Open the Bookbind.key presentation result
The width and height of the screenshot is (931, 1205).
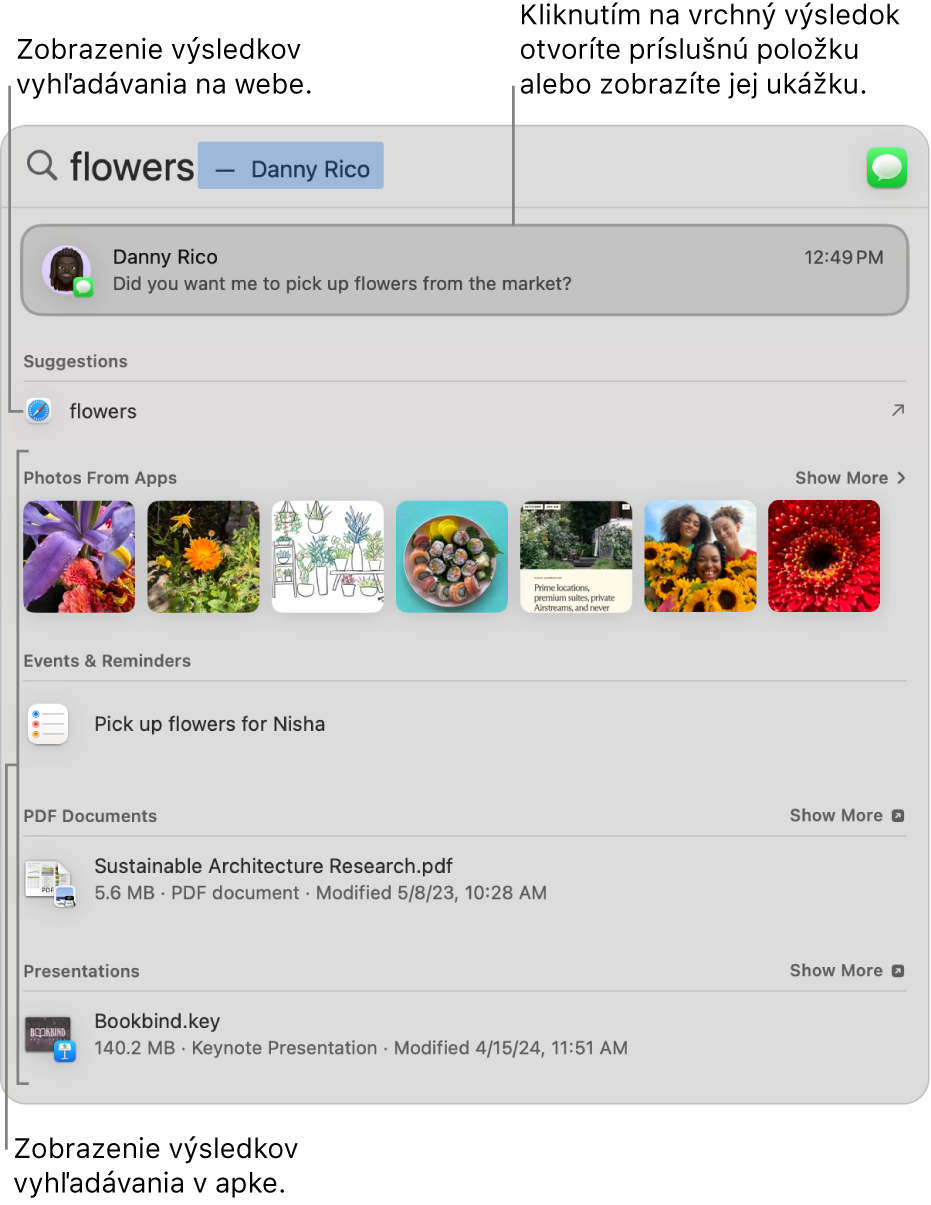[x=465, y=1036]
